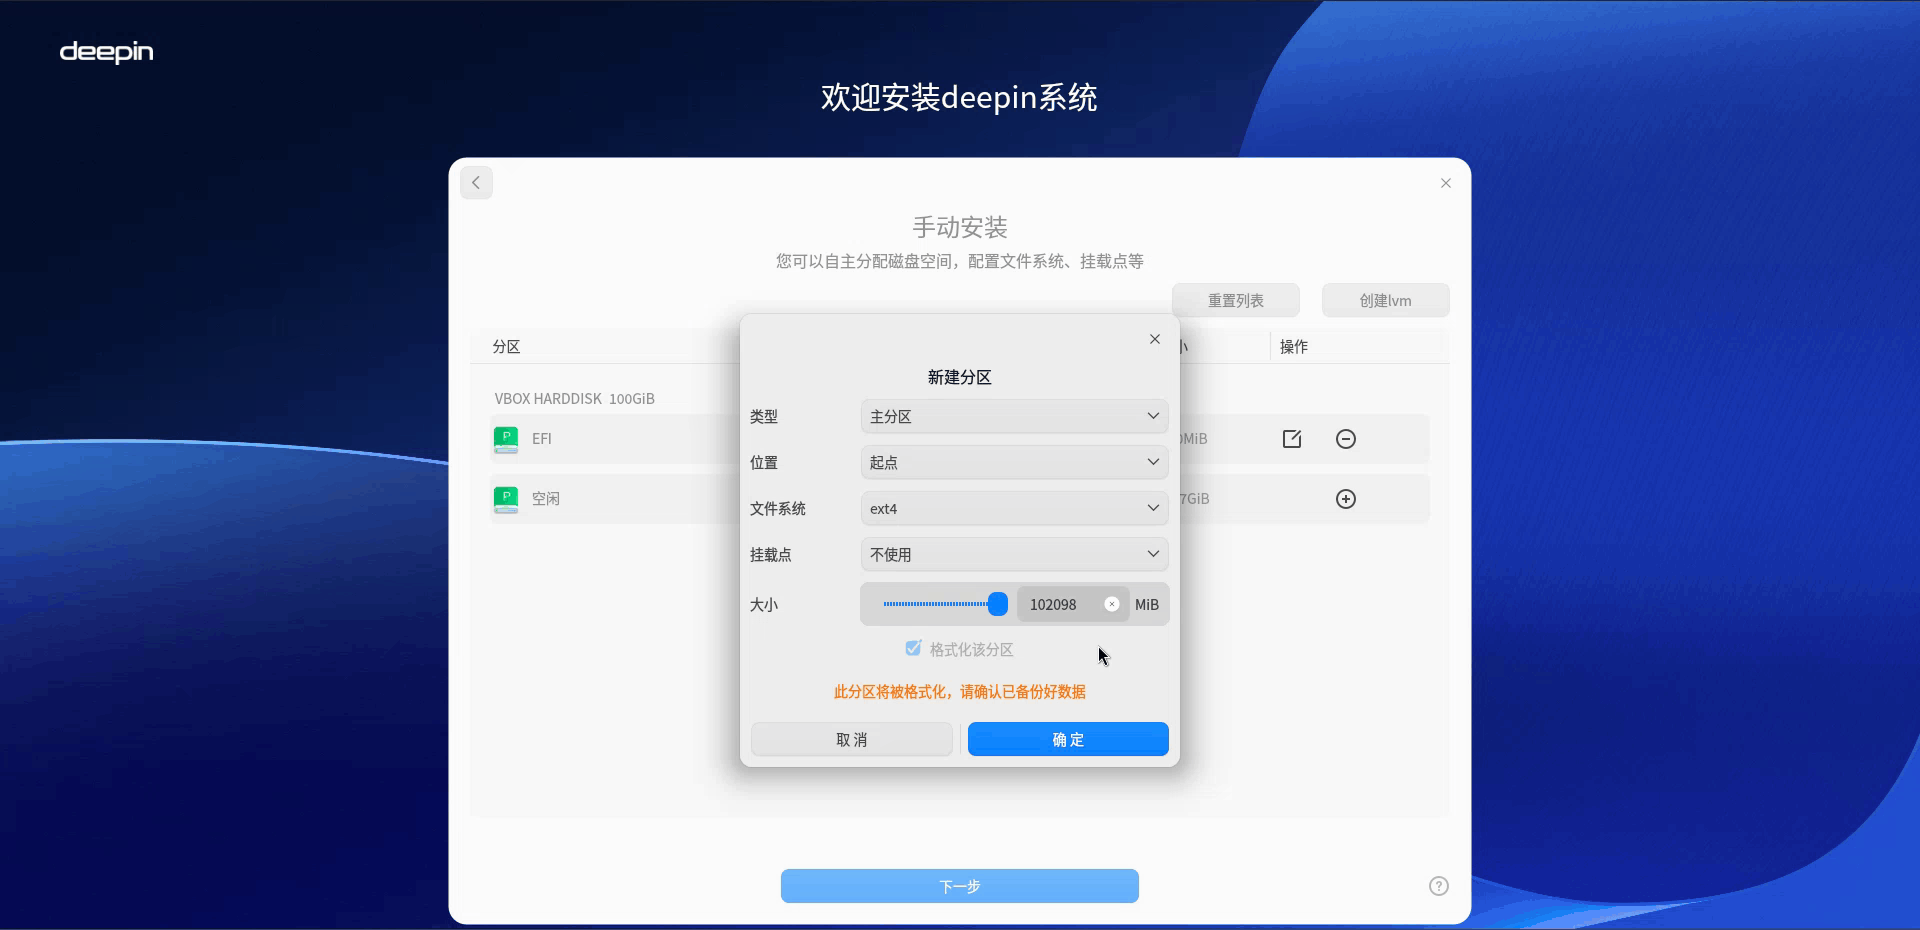Click the size input field 102098
This screenshot has width=1920, height=930.
(1073, 604)
